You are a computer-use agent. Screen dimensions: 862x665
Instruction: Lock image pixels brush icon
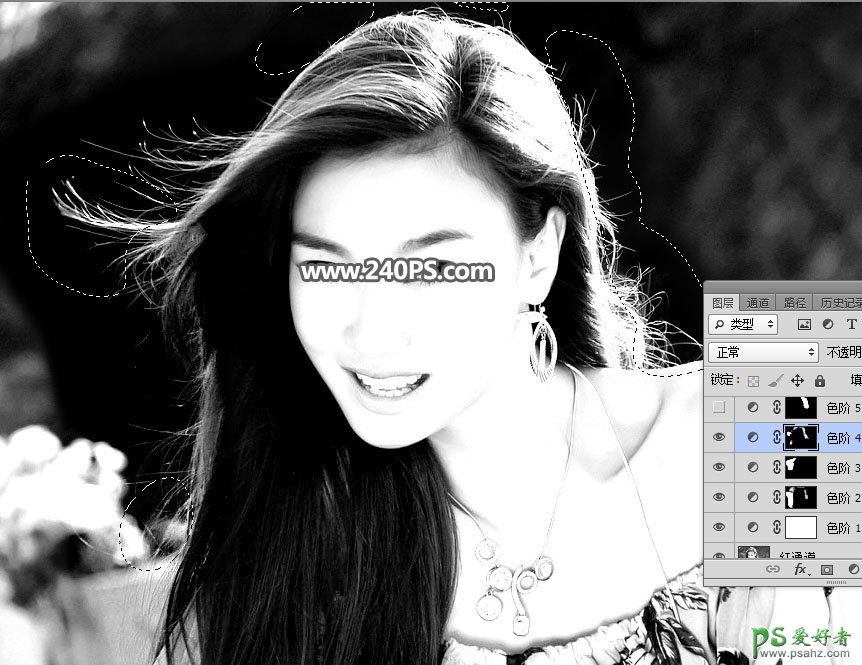tap(775, 380)
